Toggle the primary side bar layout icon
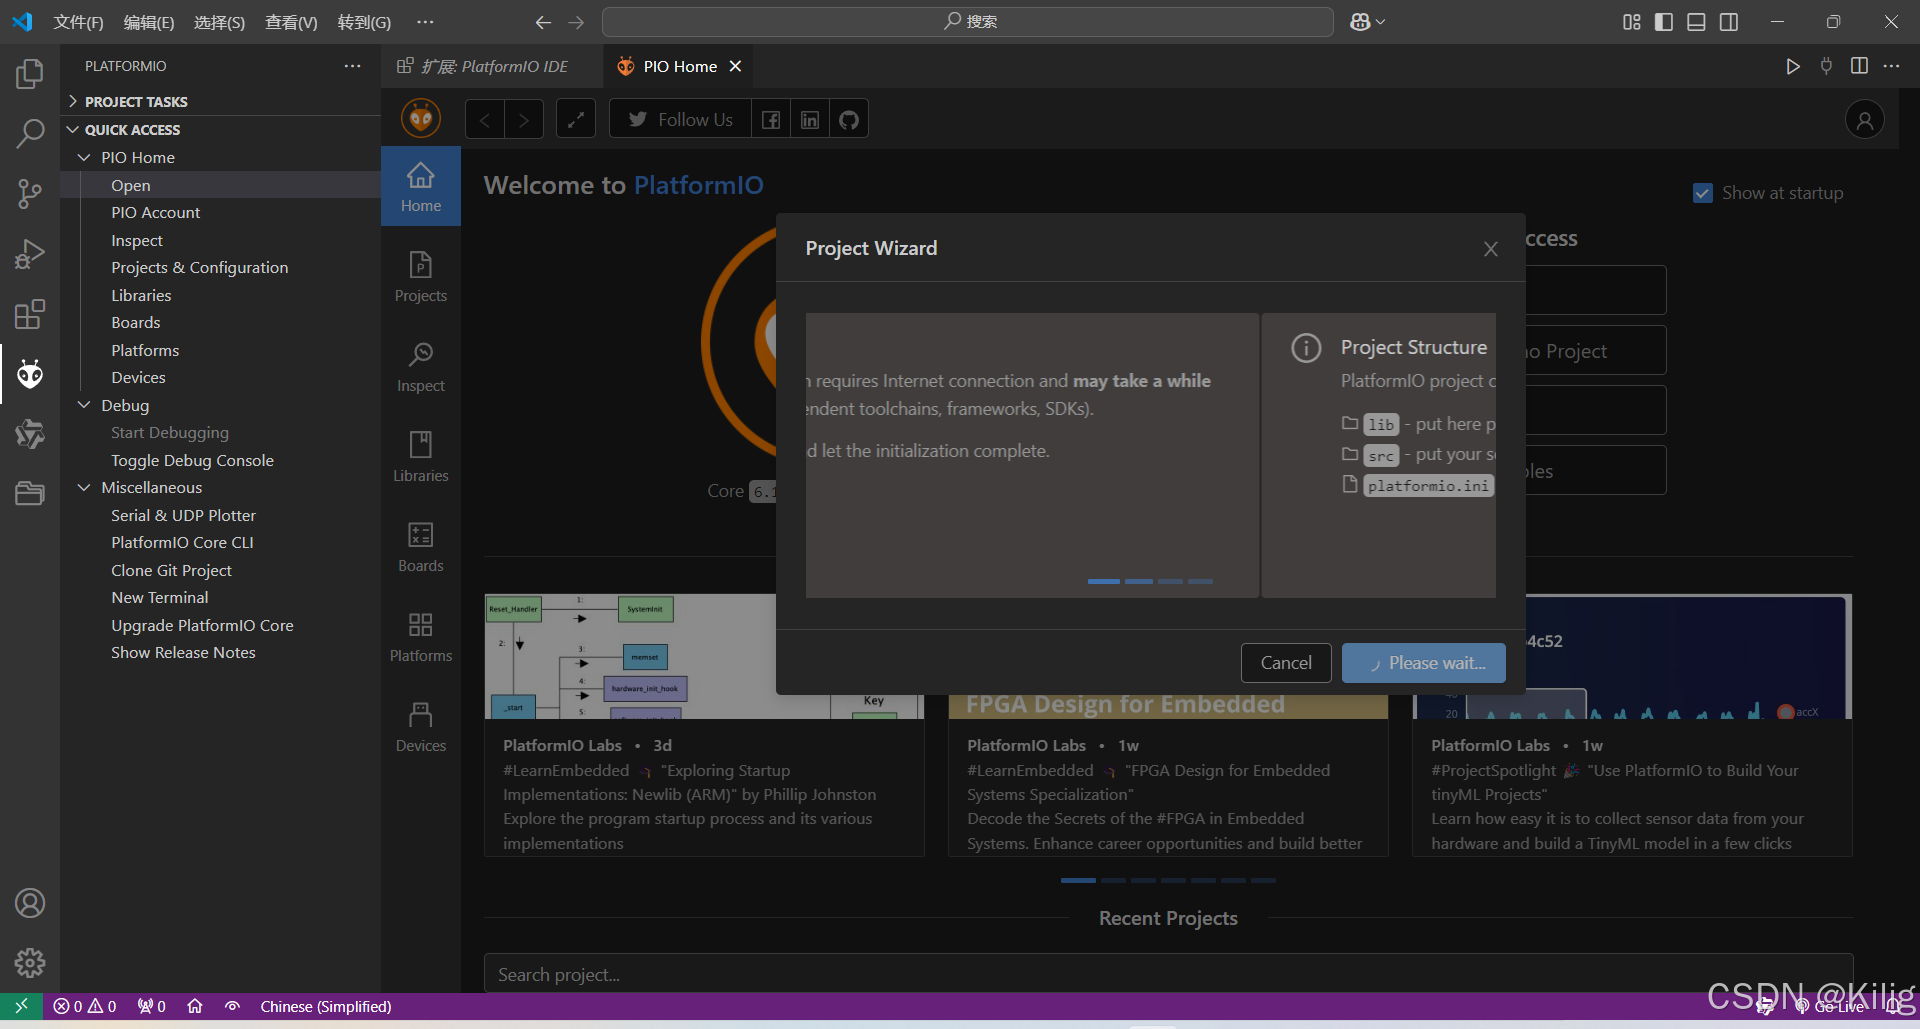Image resolution: width=1920 pixels, height=1029 pixels. pyautogui.click(x=1664, y=22)
